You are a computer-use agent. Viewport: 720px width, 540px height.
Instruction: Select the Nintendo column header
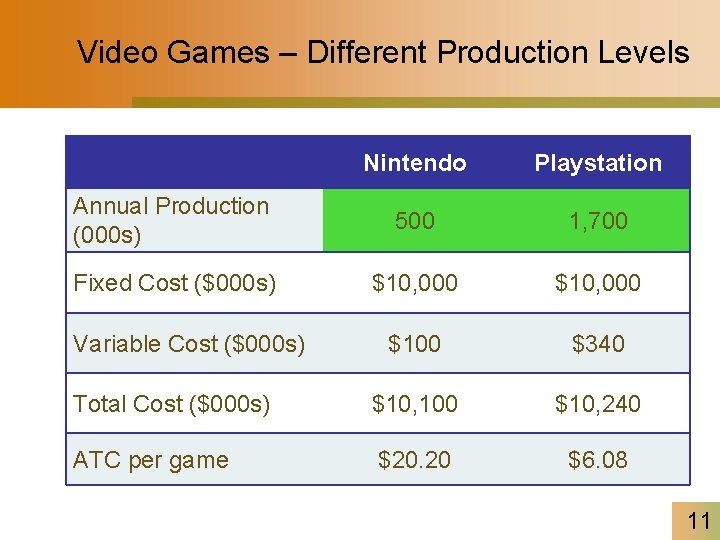pos(415,163)
